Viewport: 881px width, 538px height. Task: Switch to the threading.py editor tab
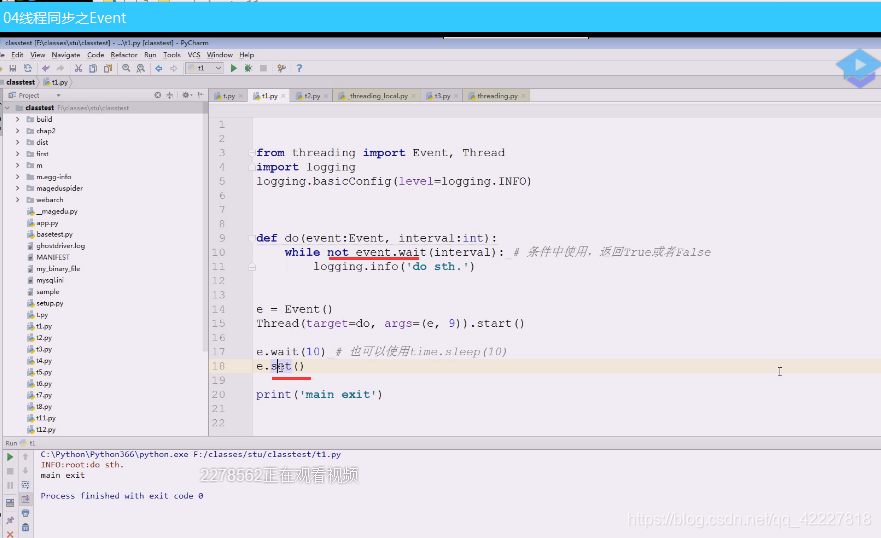tap(497, 96)
